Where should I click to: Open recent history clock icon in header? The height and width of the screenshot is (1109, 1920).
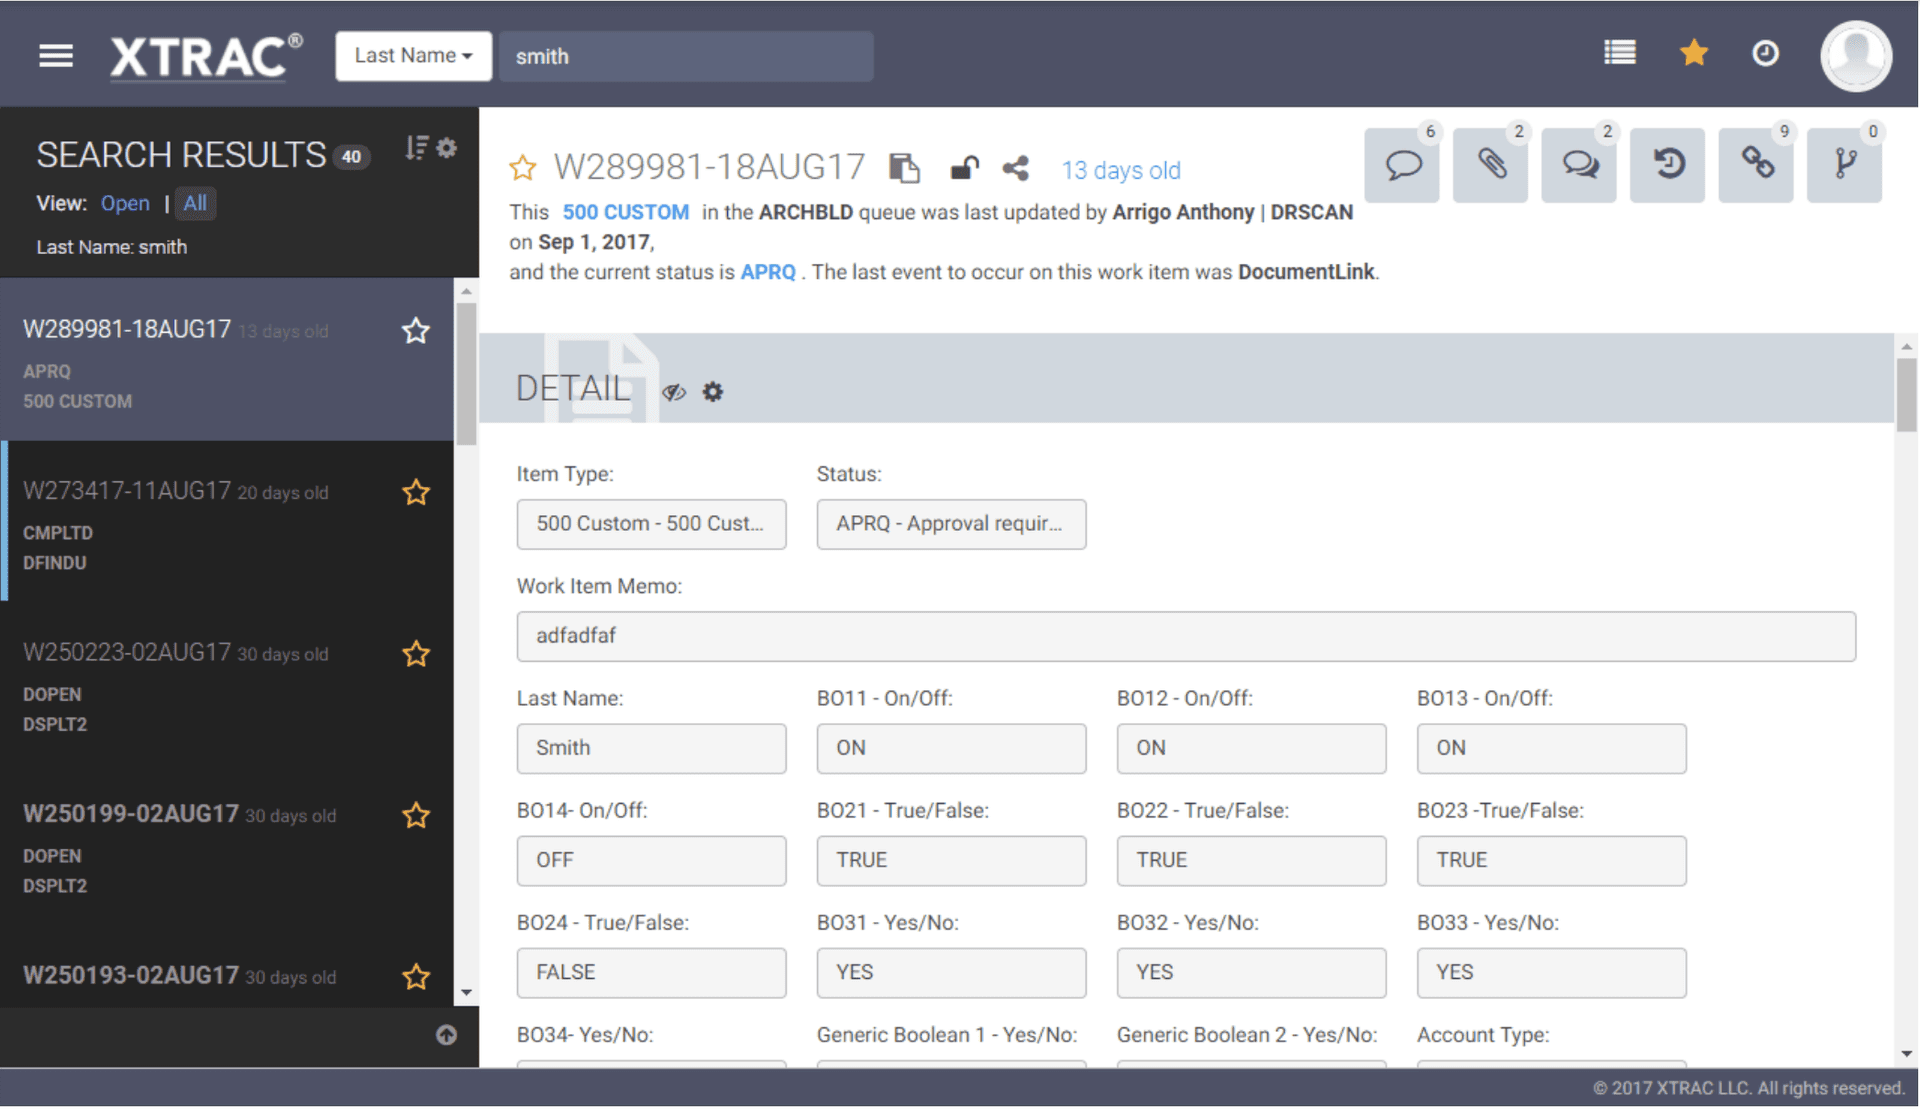click(x=1765, y=53)
